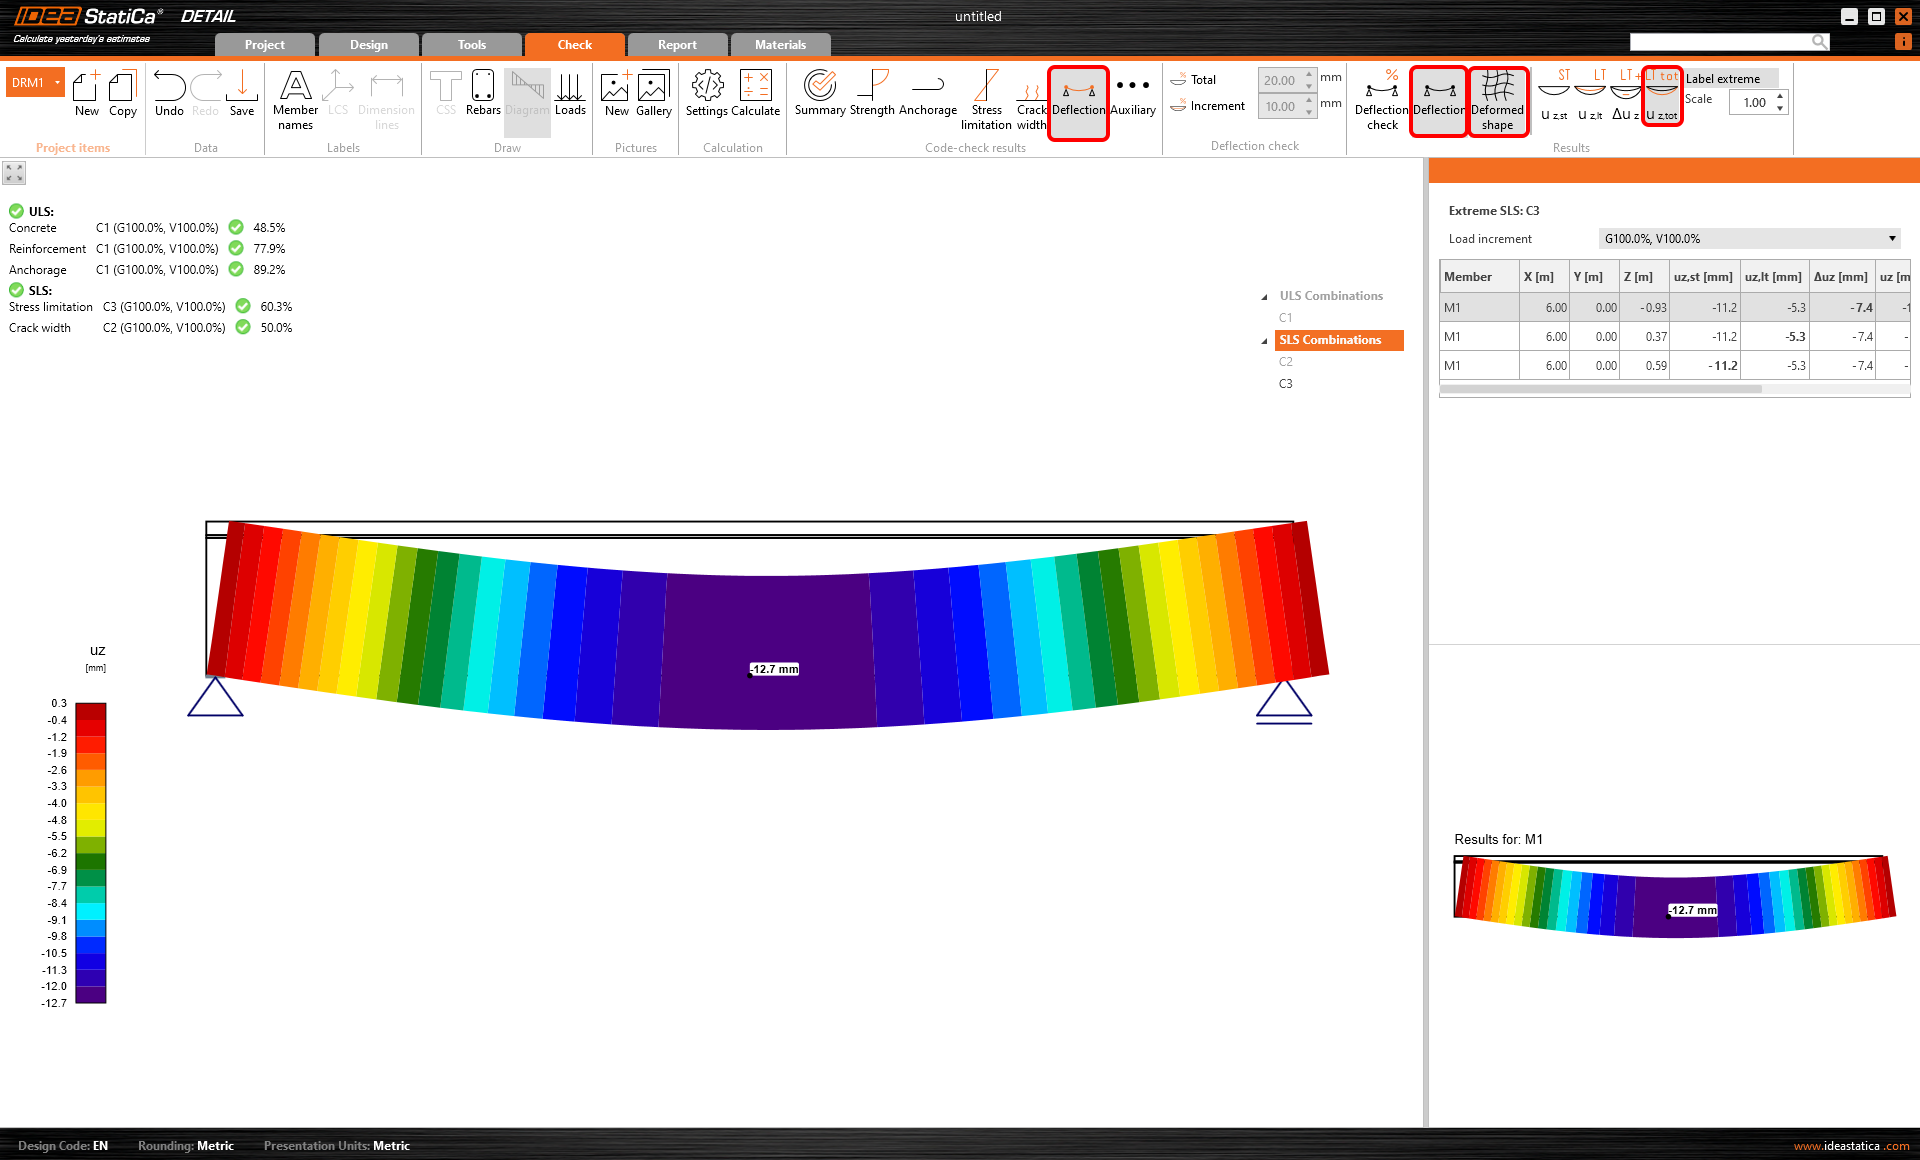1920x1160 pixels.
Task: Collapse the SLS Combinations tree node
Action: click(x=1264, y=341)
